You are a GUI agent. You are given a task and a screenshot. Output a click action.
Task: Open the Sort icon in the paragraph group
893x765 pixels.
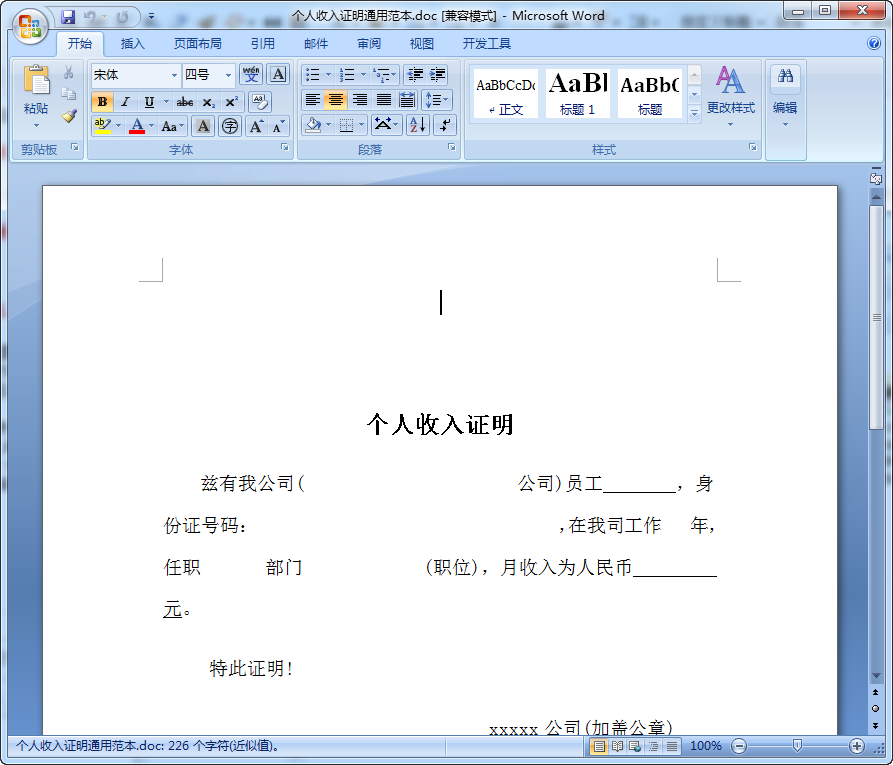pyautogui.click(x=418, y=123)
